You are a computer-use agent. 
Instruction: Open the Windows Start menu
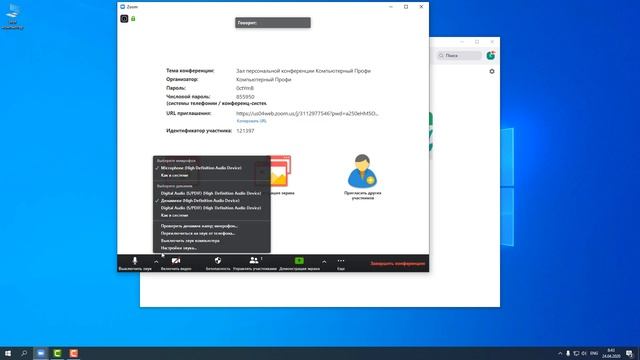pyautogui.click(x=8, y=353)
